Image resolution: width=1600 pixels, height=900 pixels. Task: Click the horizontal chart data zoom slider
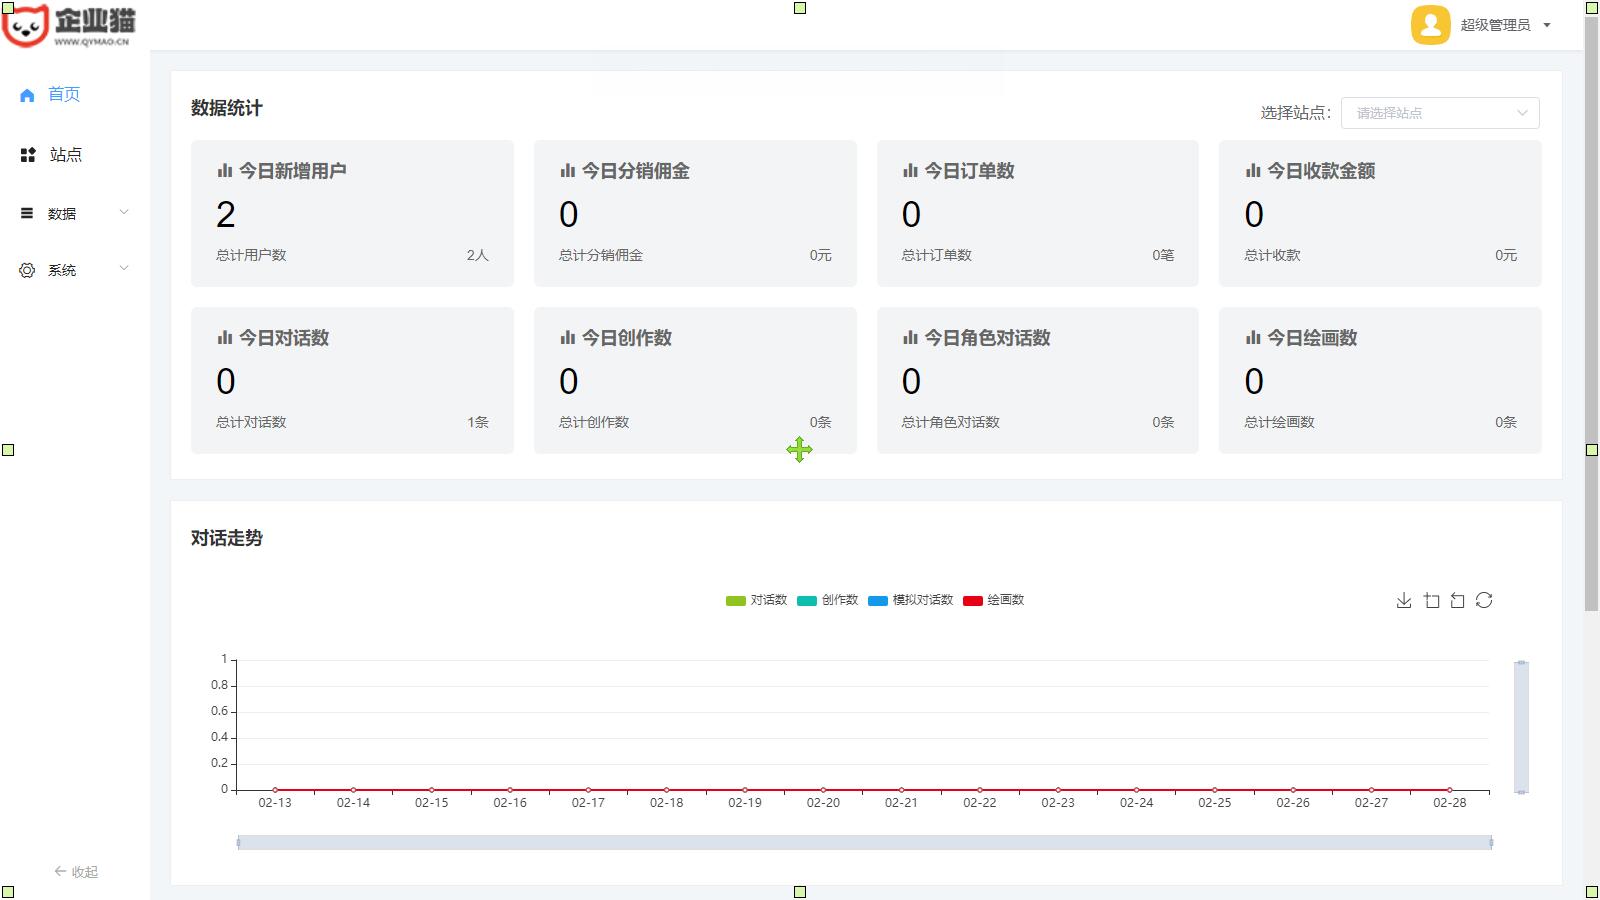[864, 843]
